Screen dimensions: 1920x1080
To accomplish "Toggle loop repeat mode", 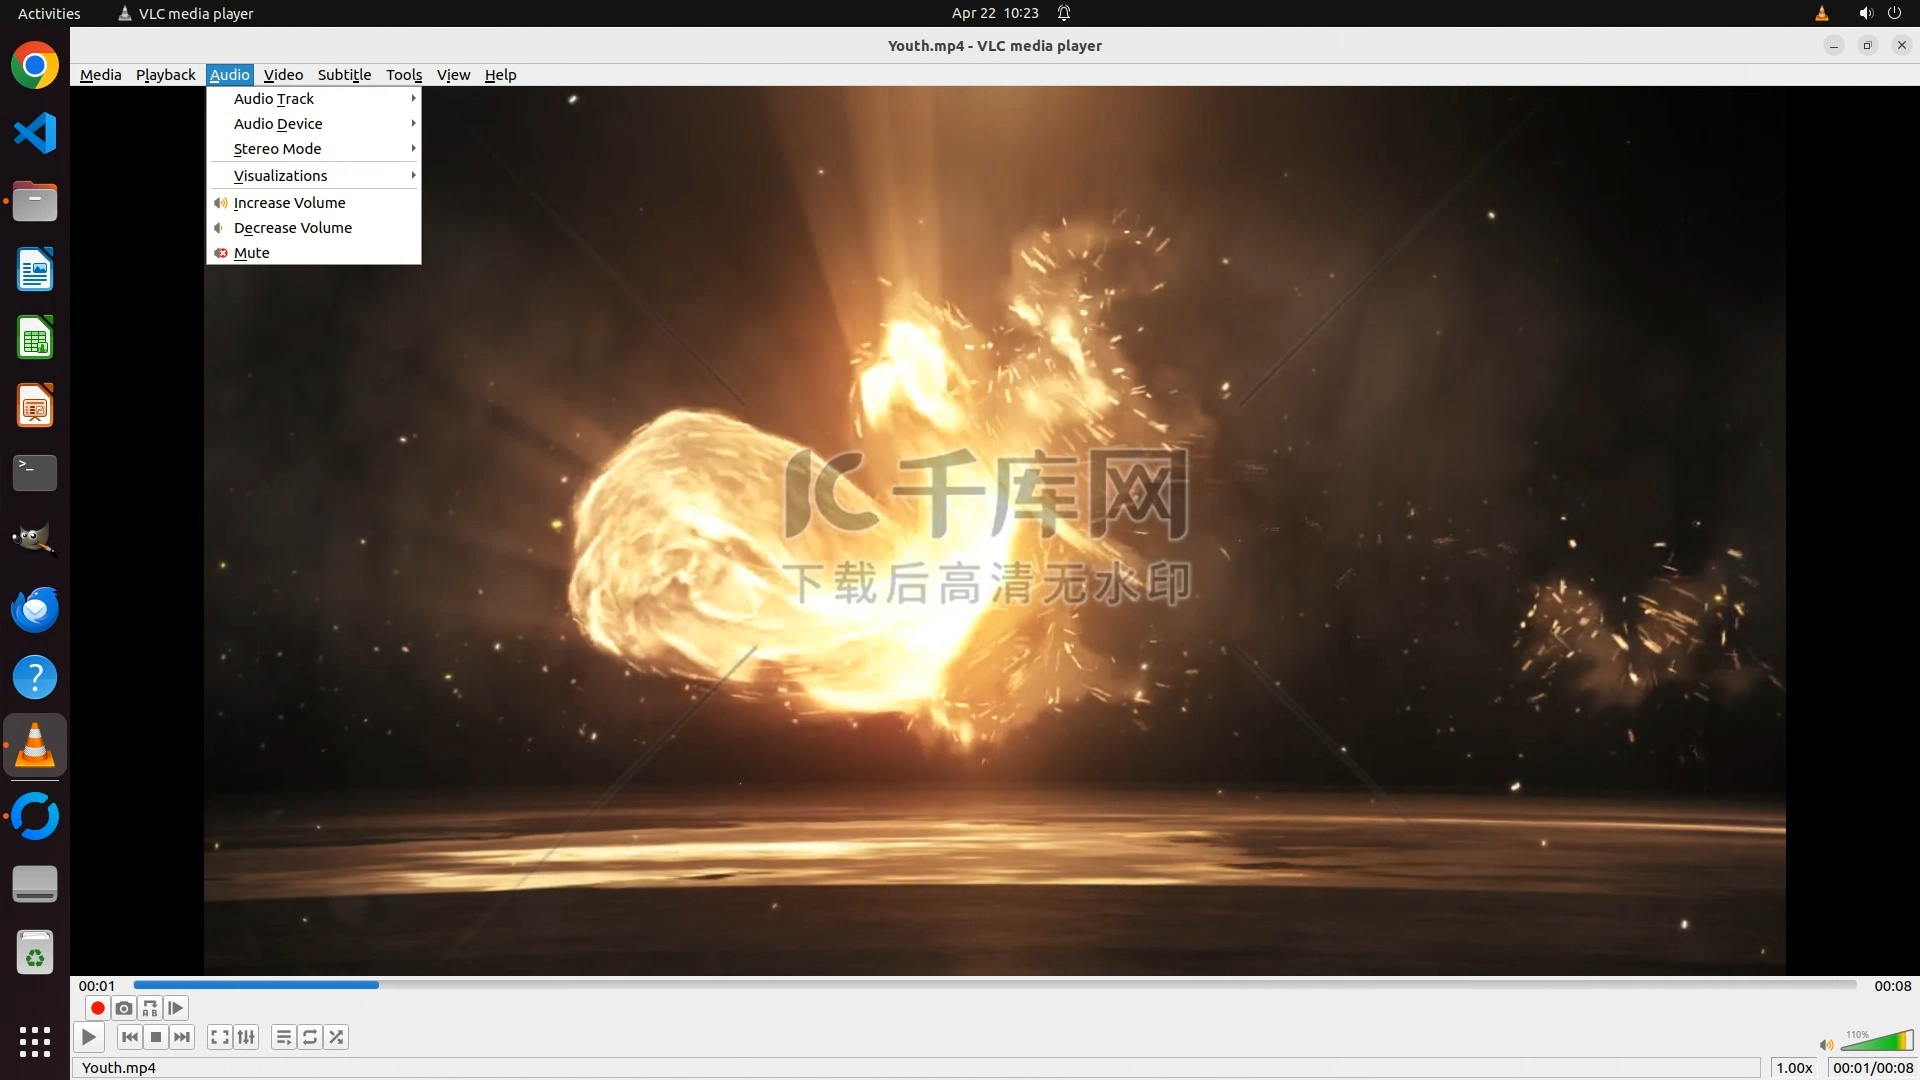I will (310, 1037).
